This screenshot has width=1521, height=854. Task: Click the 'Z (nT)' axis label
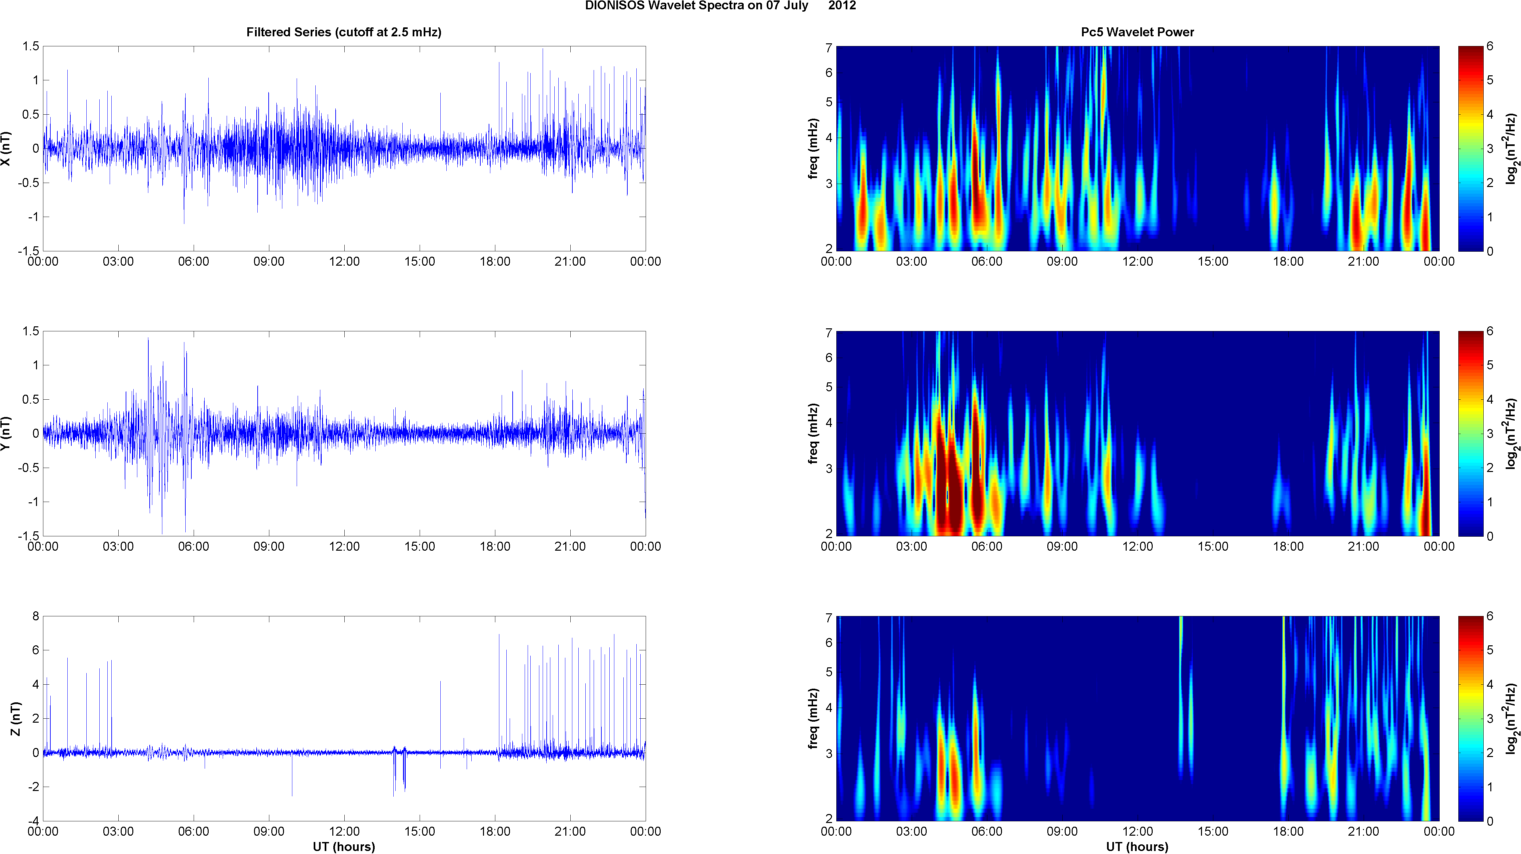[15, 719]
